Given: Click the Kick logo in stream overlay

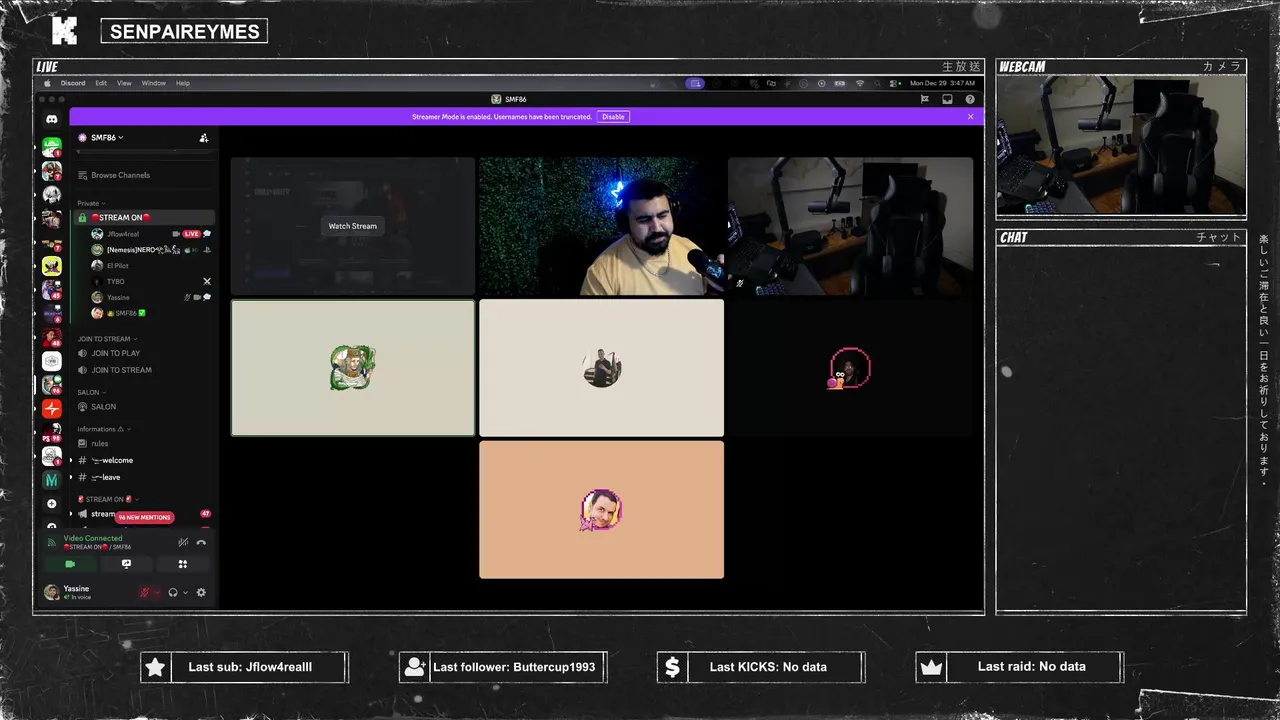Looking at the screenshot, I should pos(64,31).
